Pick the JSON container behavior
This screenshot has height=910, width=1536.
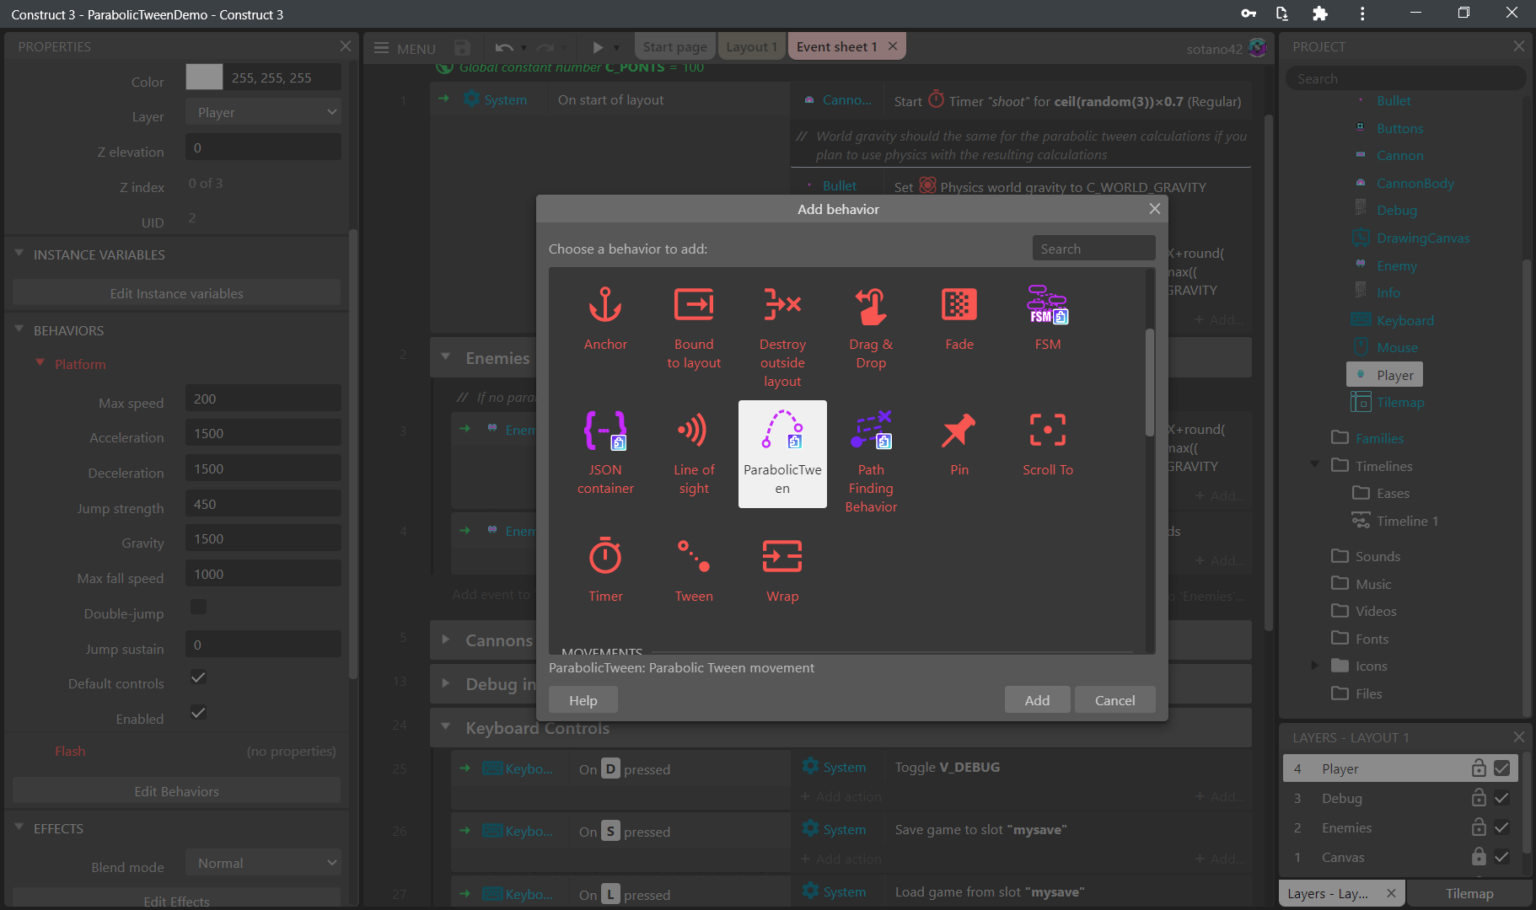click(x=605, y=454)
